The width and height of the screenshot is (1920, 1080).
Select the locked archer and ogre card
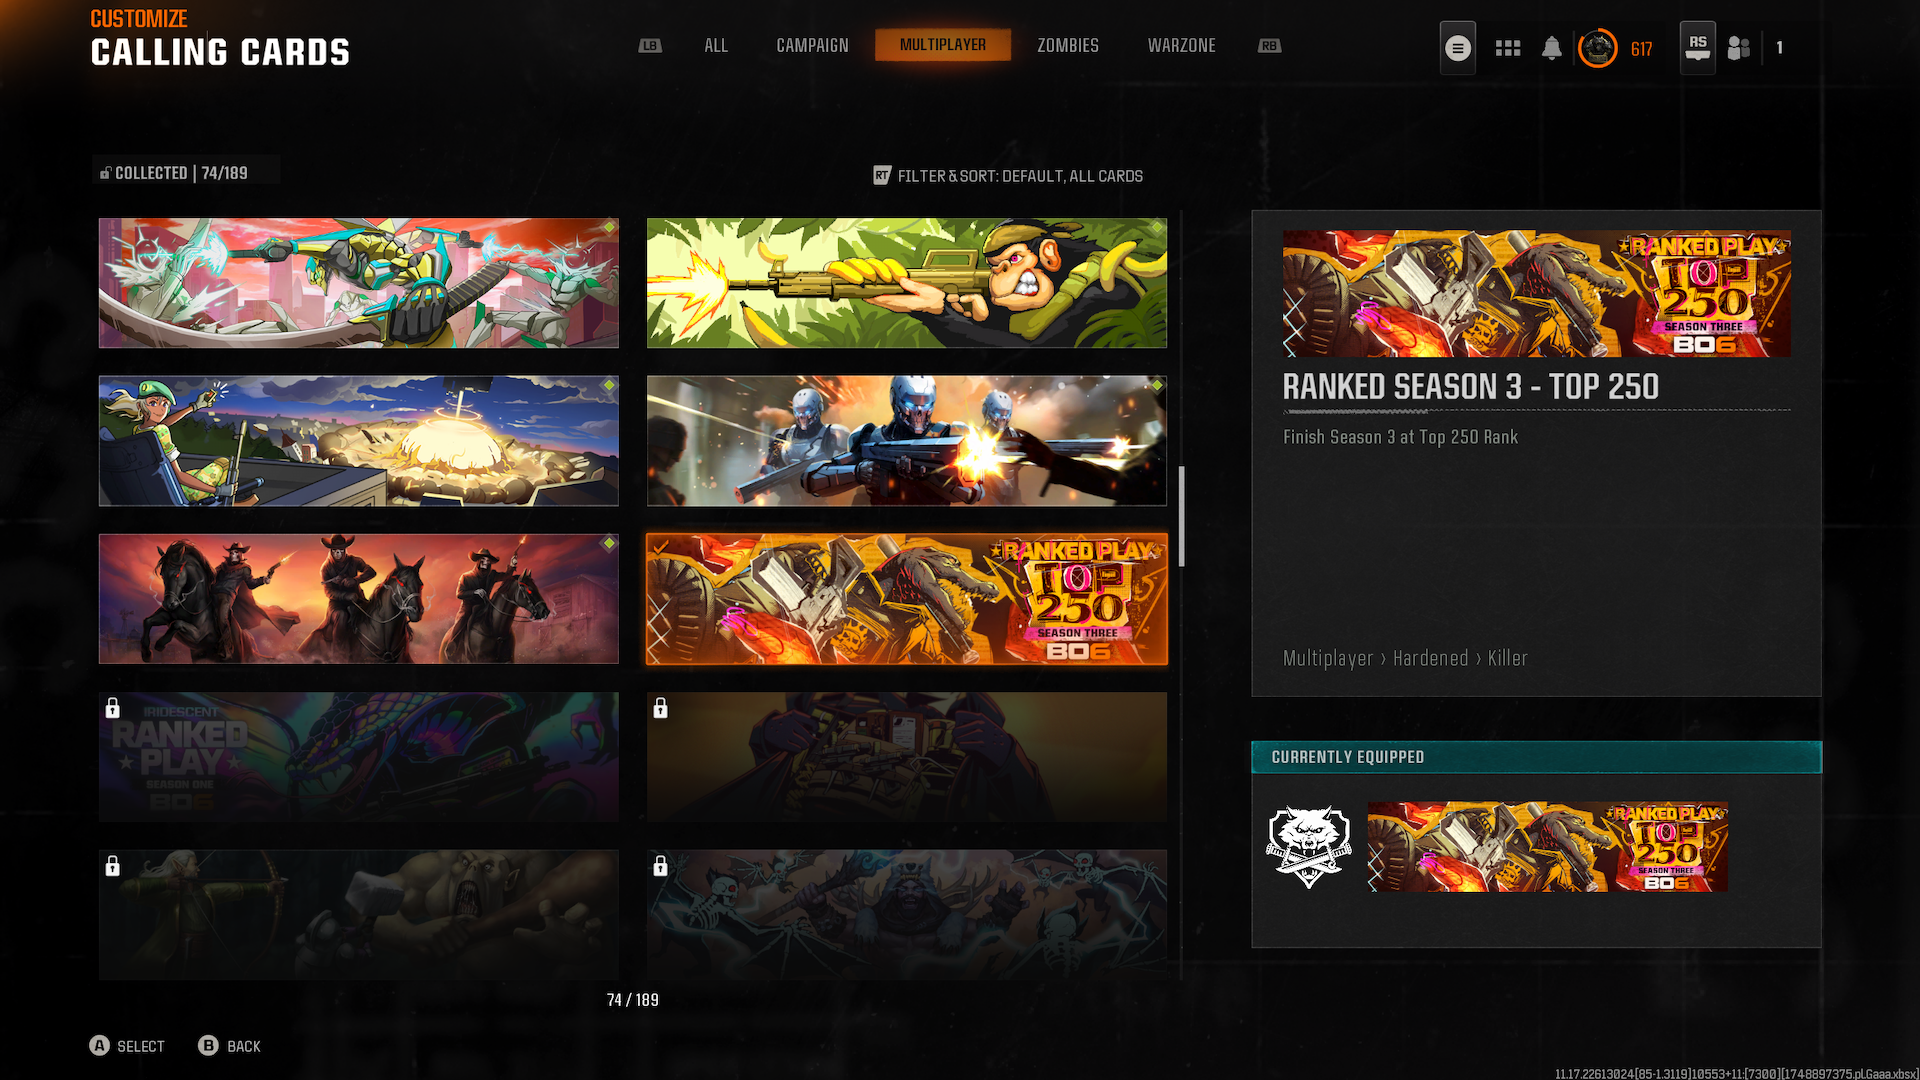[359, 914]
